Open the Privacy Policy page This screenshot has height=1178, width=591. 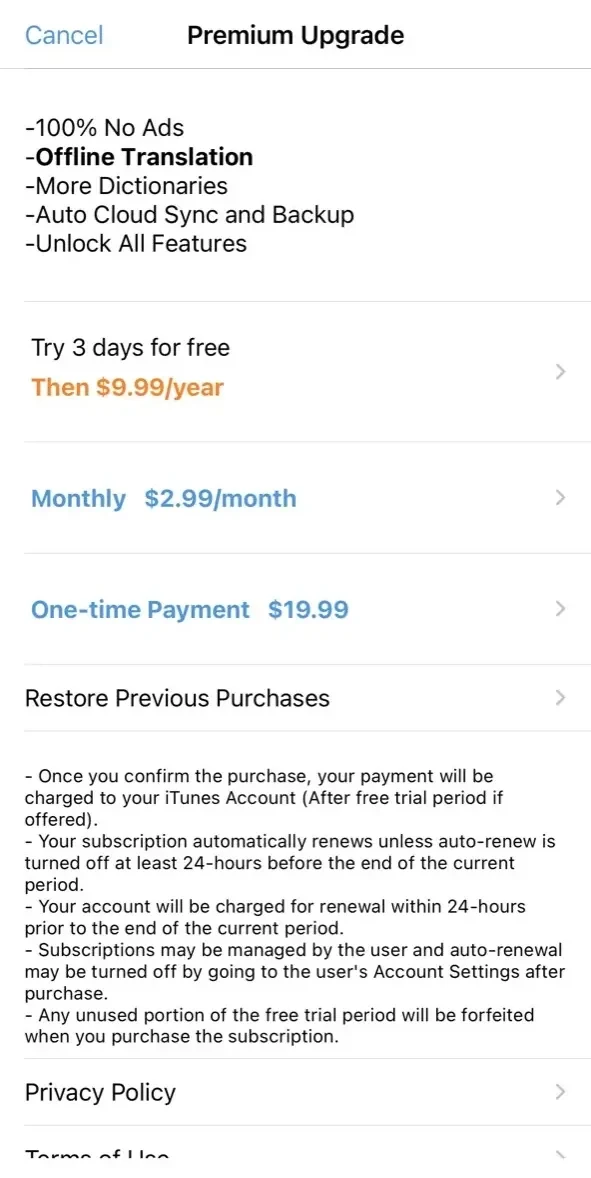(295, 1092)
